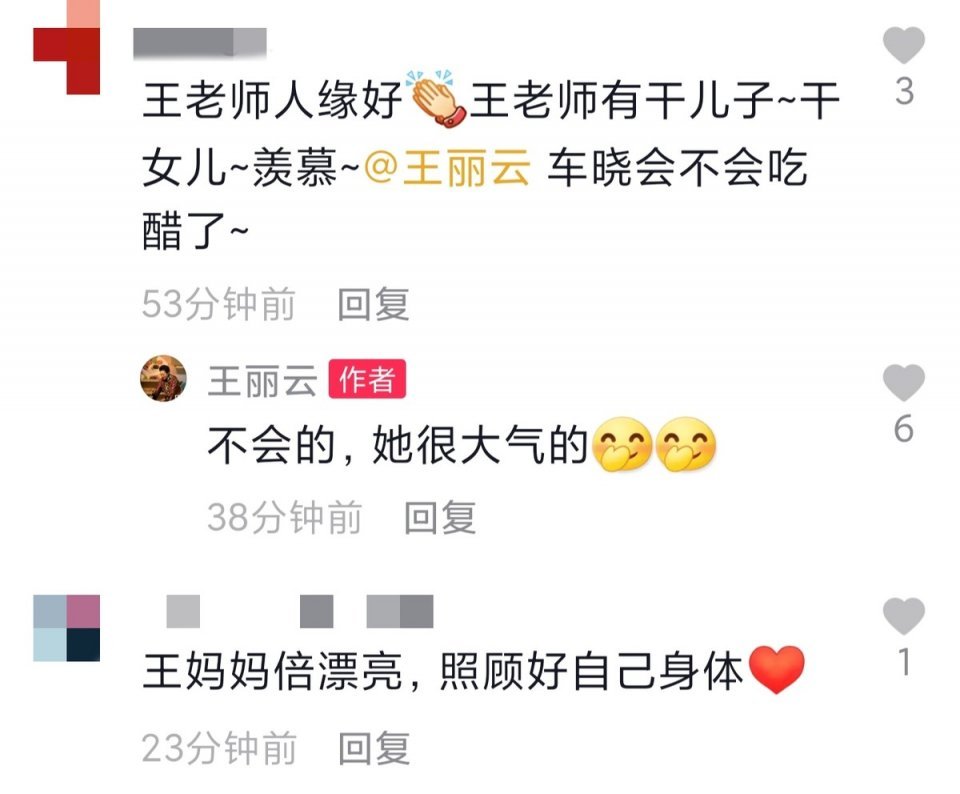Tap the red 作者 badge
Image resolution: width=960 pixels, height=794 pixels.
point(367,379)
